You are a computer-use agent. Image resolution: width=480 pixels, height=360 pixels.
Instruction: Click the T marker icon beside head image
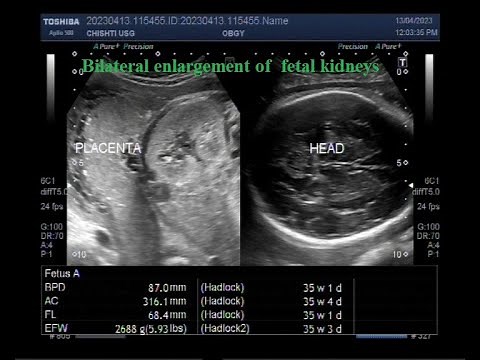tap(403, 62)
